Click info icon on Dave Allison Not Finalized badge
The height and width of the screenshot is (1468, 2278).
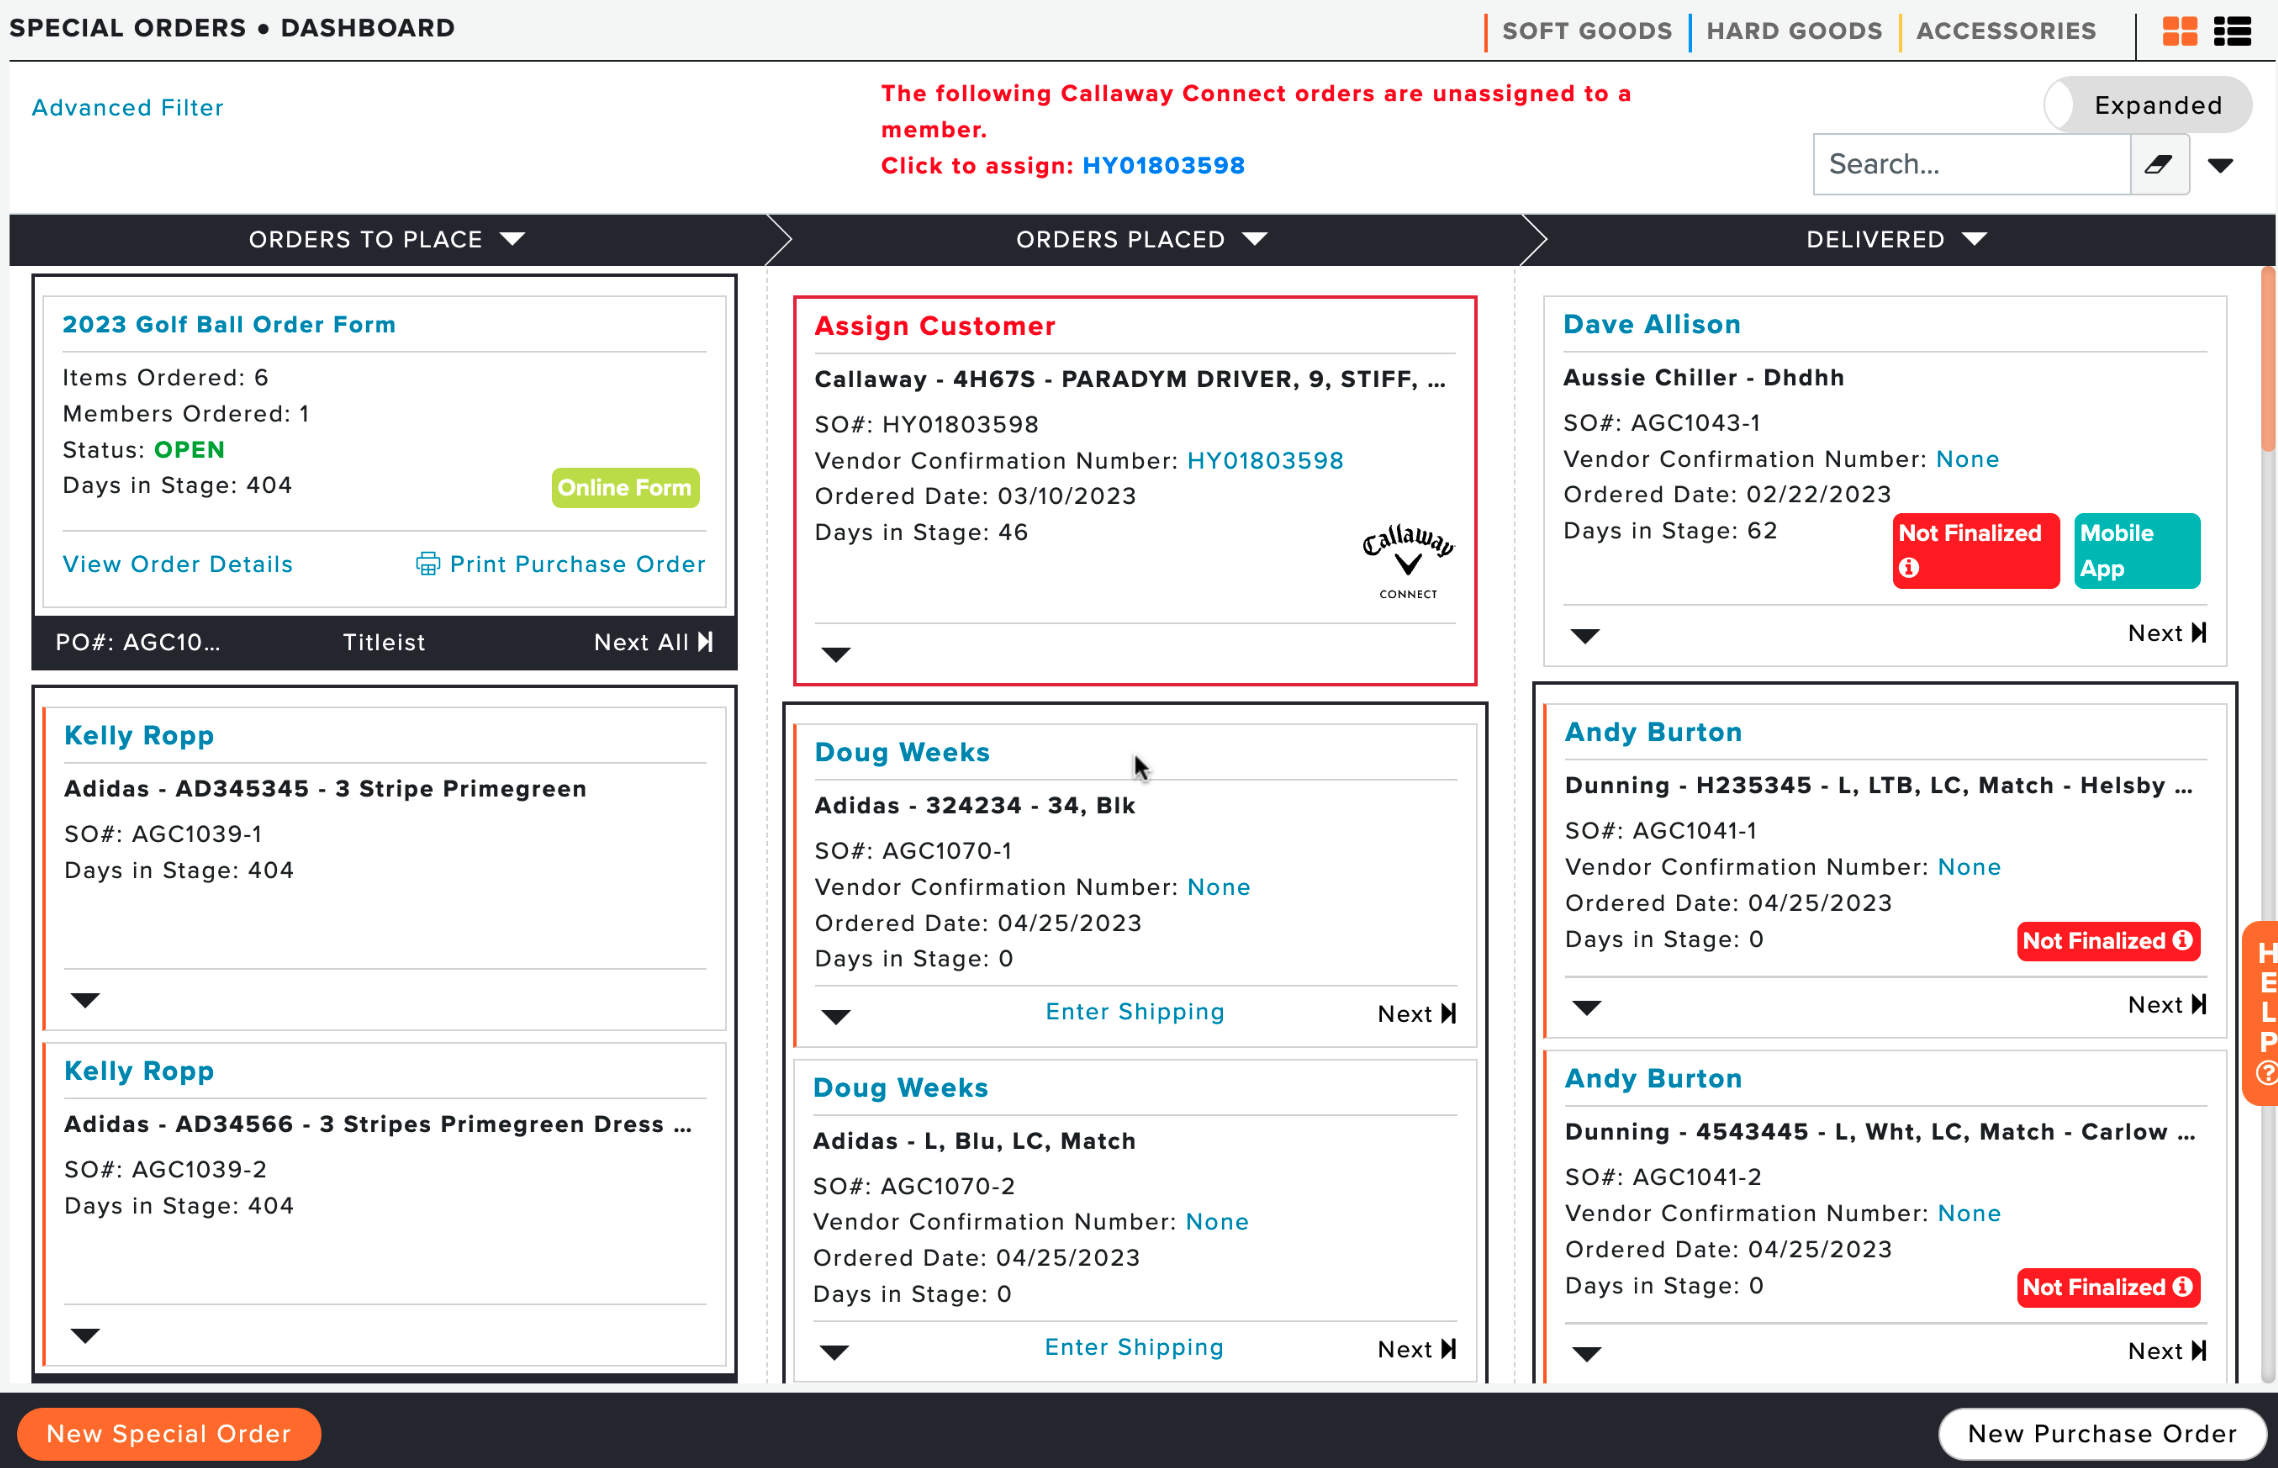pos(1909,568)
